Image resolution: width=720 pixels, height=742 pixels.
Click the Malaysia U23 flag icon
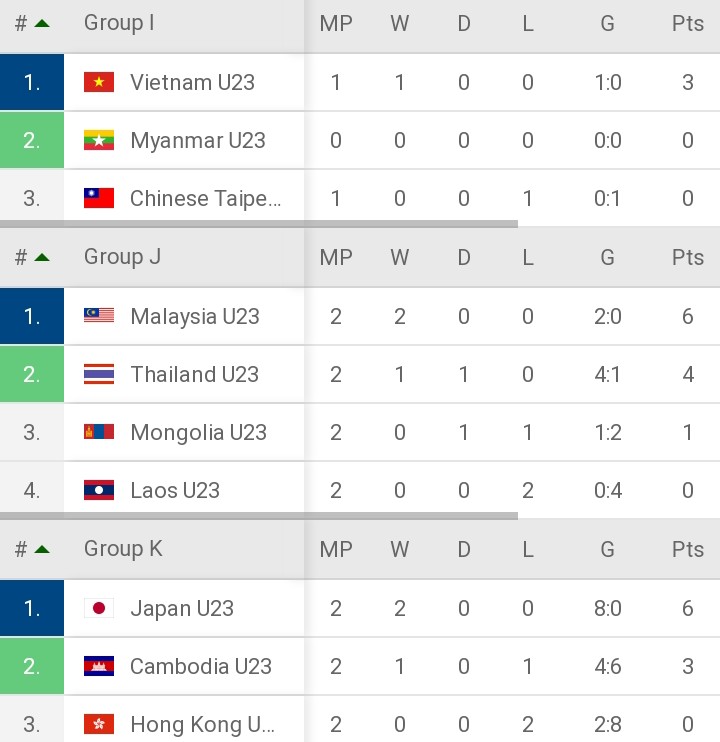(99, 316)
